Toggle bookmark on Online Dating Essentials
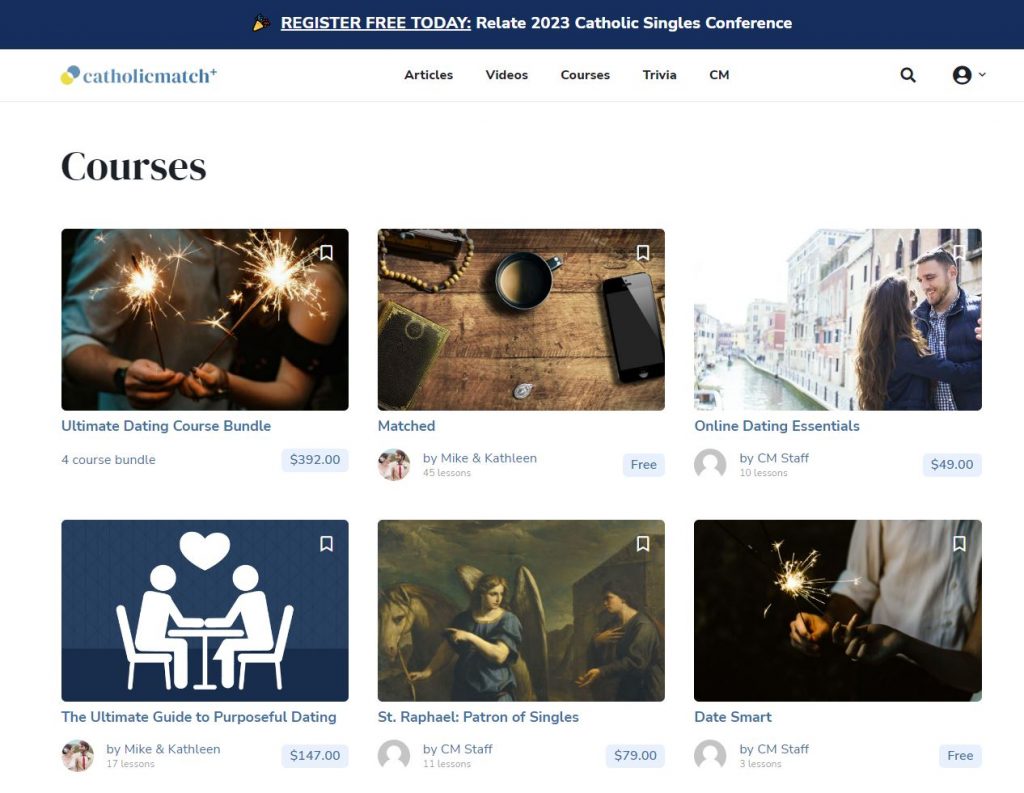The height and width of the screenshot is (793, 1024). pos(959,253)
